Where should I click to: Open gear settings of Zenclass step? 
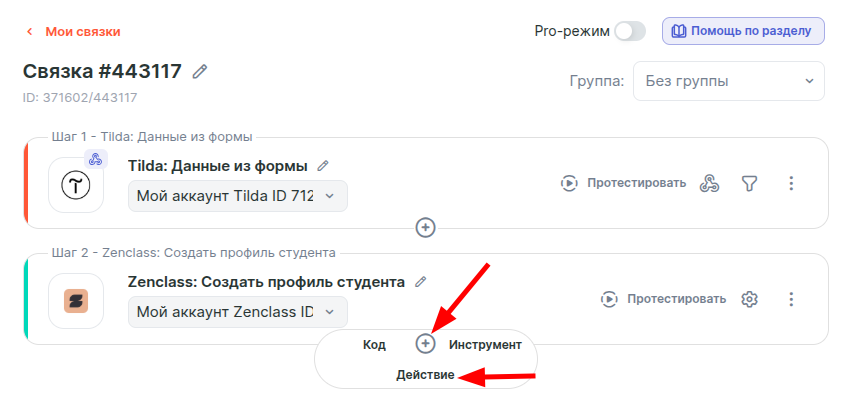749,299
